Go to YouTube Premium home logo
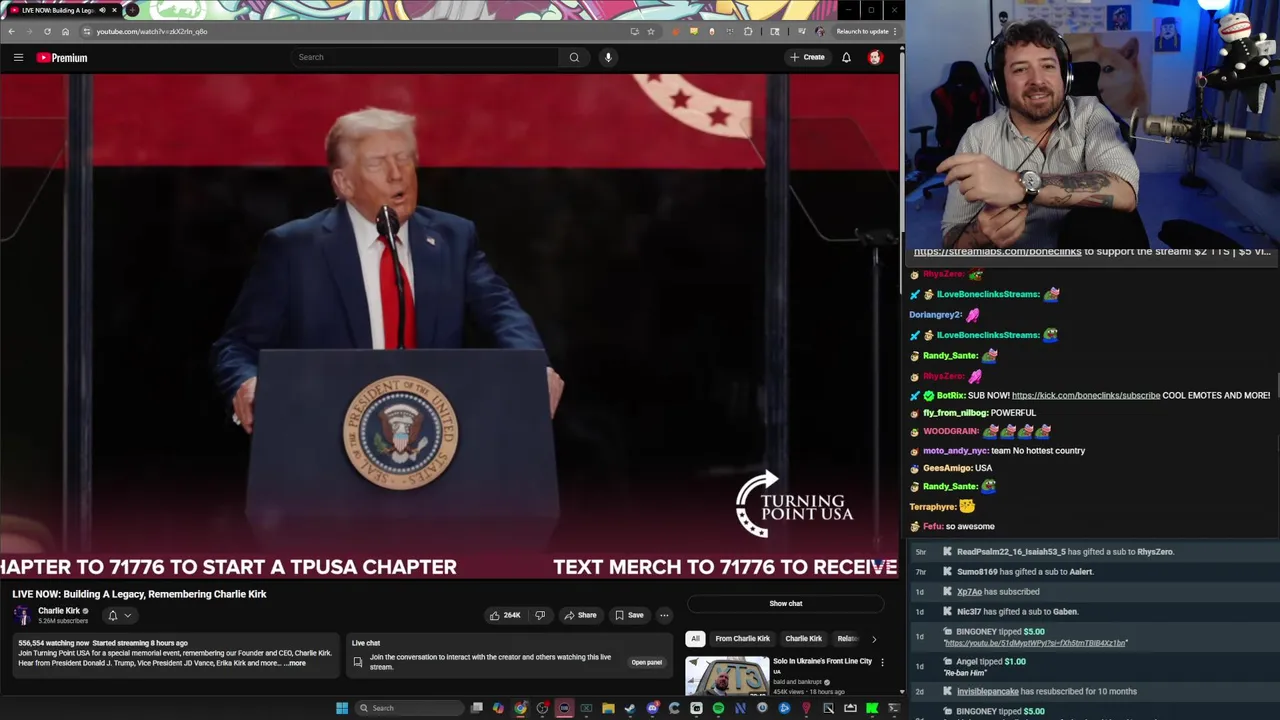 click(62, 57)
